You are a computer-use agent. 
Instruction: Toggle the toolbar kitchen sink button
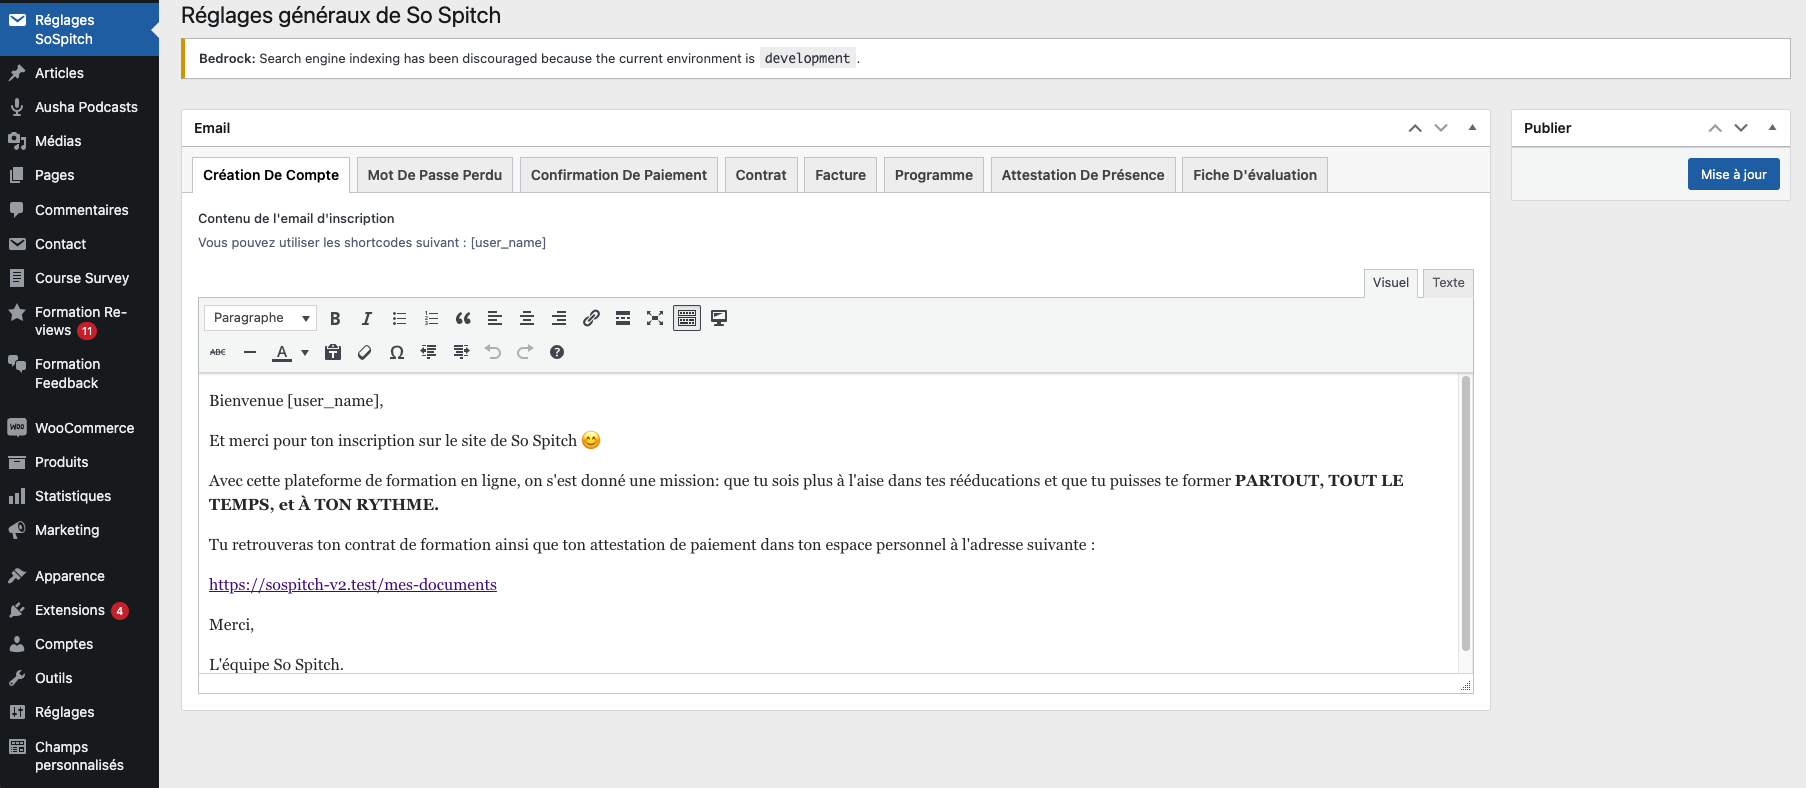[x=687, y=318]
